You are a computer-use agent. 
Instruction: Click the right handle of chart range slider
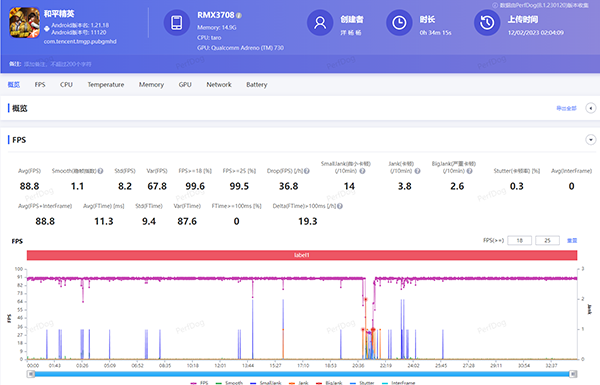pos(573,374)
